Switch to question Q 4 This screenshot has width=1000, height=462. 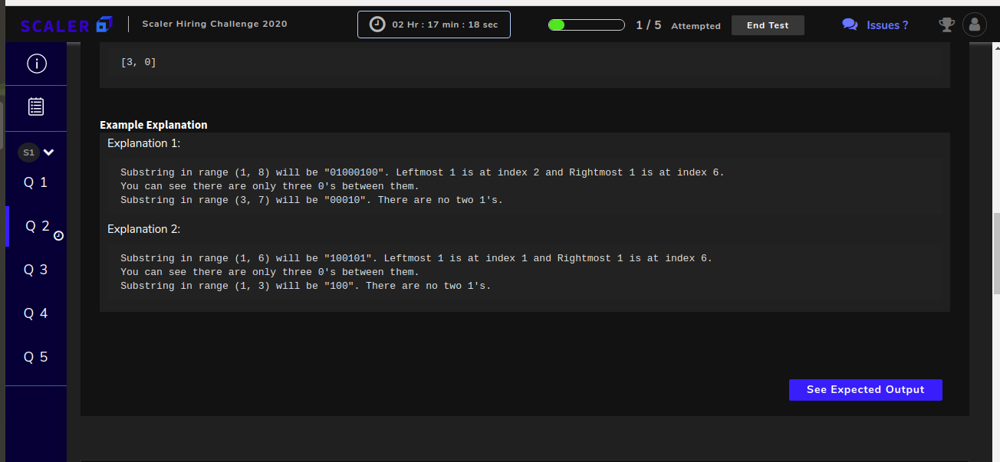[36, 313]
